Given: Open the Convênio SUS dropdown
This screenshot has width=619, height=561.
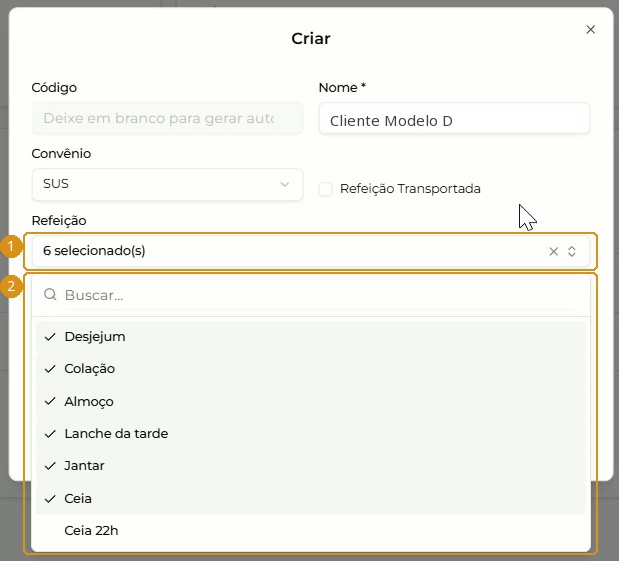Looking at the screenshot, I should pyautogui.click(x=167, y=184).
